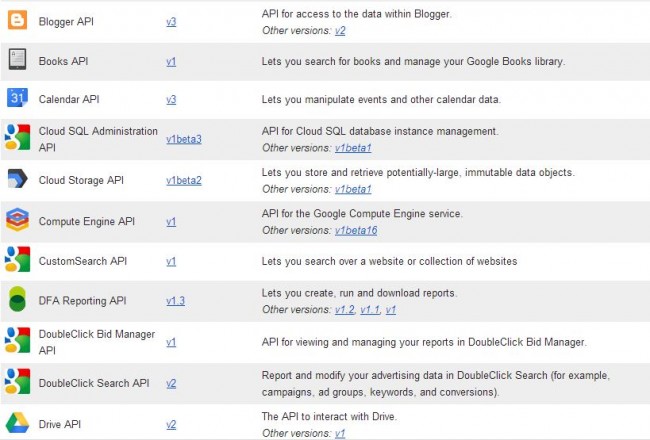This screenshot has height=440, width=650.
Task: Click the Calendar API 31 icon
Action: click(x=17, y=97)
